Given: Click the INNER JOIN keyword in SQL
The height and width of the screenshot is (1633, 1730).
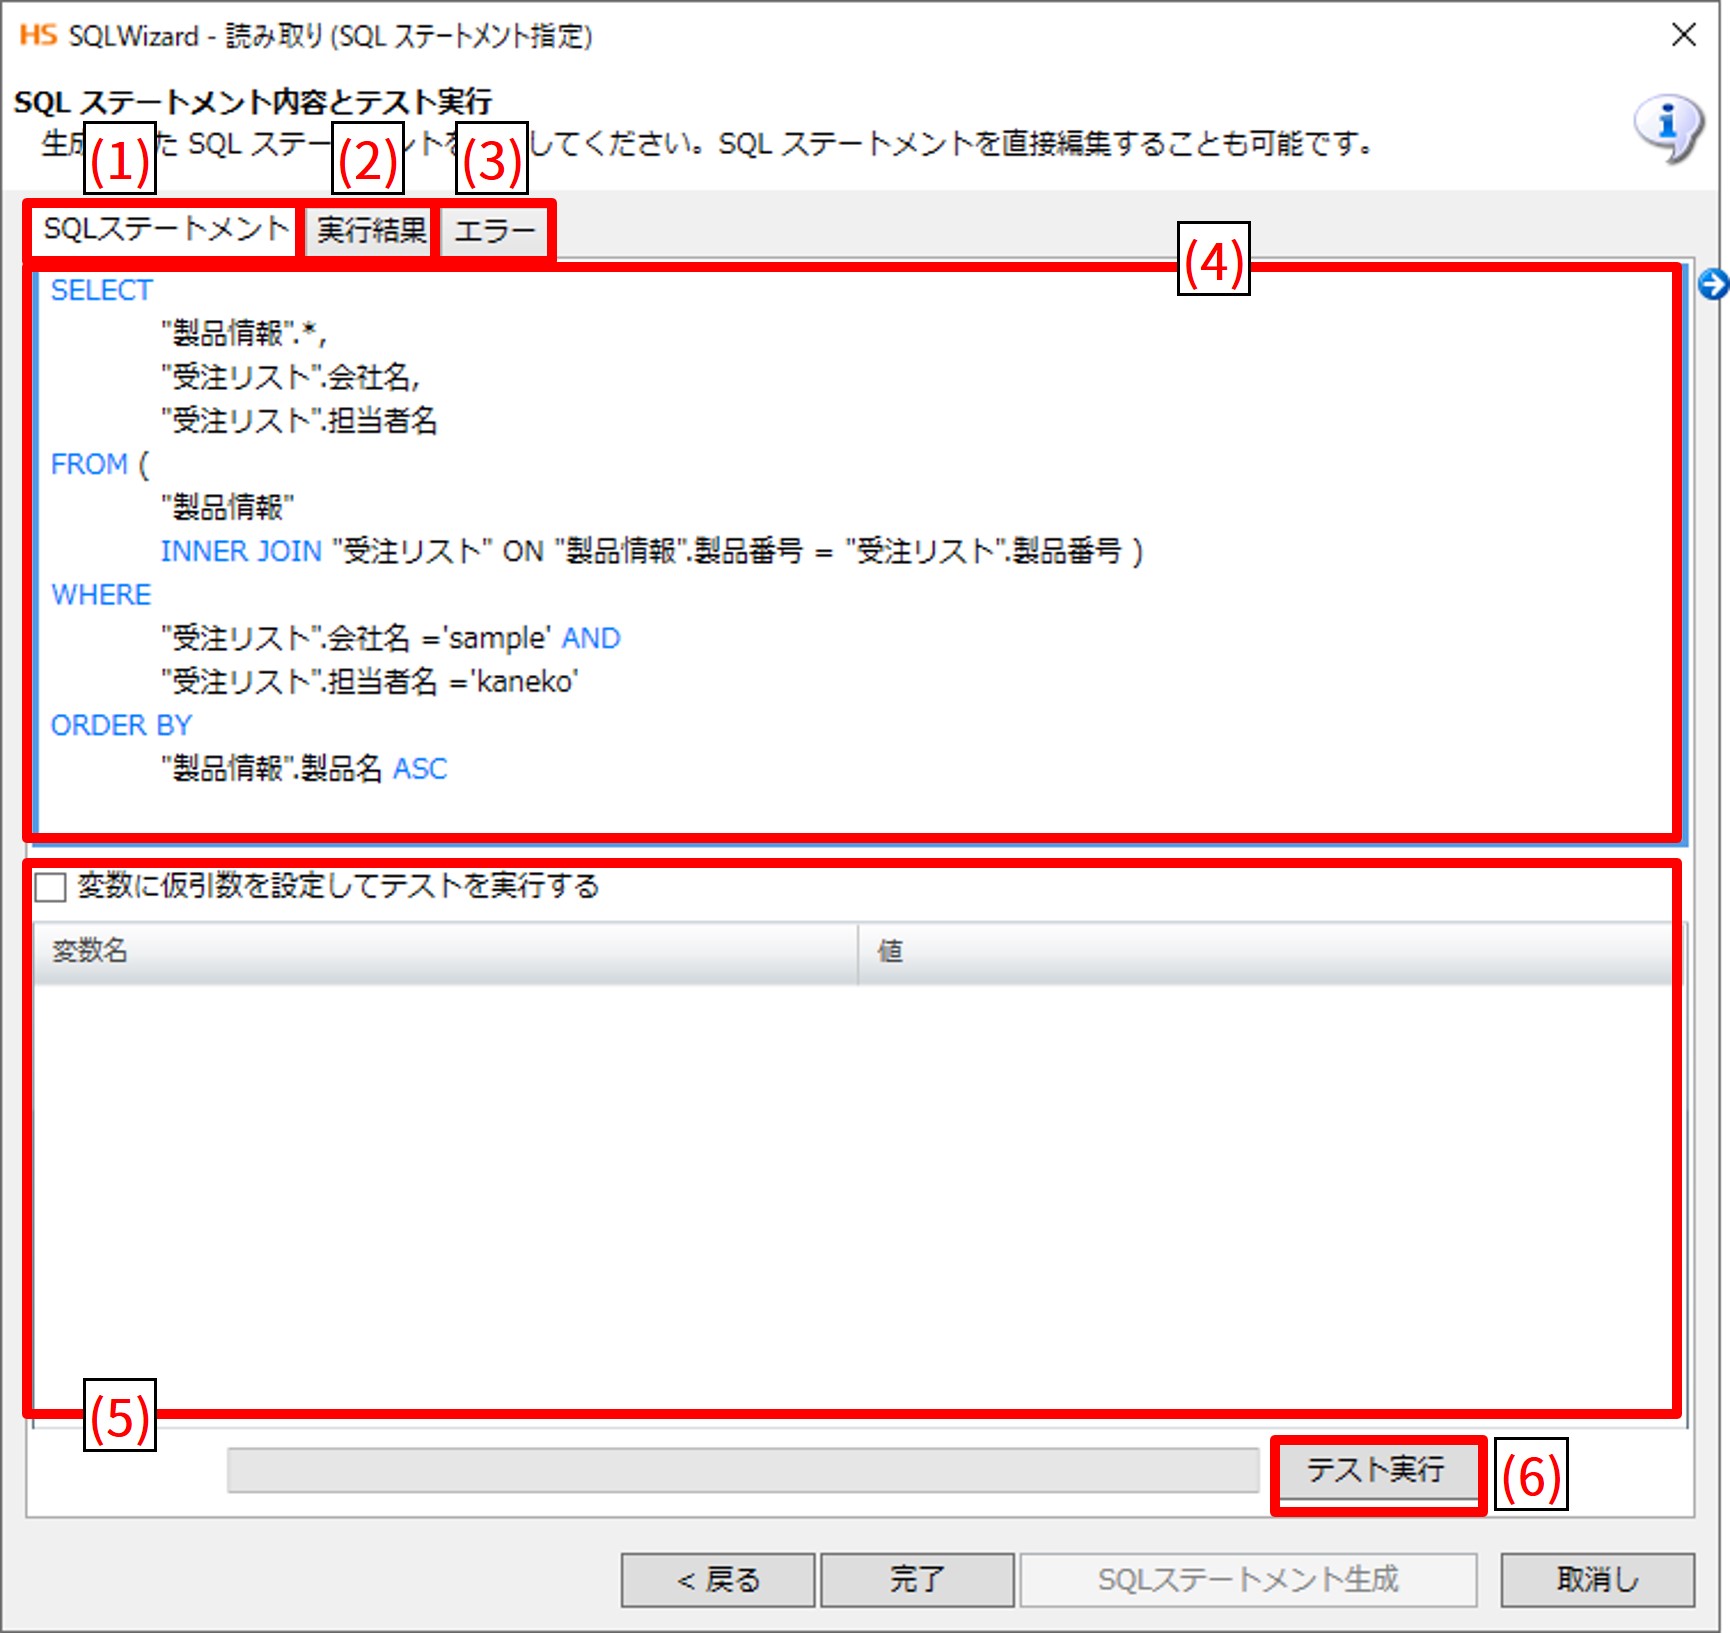Looking at the screenshot, I should tap(241, 552).
